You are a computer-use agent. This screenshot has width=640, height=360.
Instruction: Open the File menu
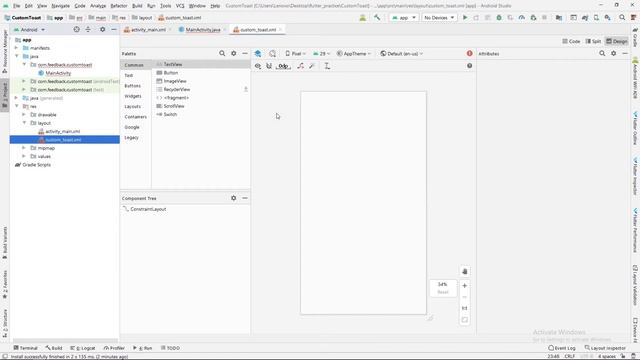(x=16, y=6)
